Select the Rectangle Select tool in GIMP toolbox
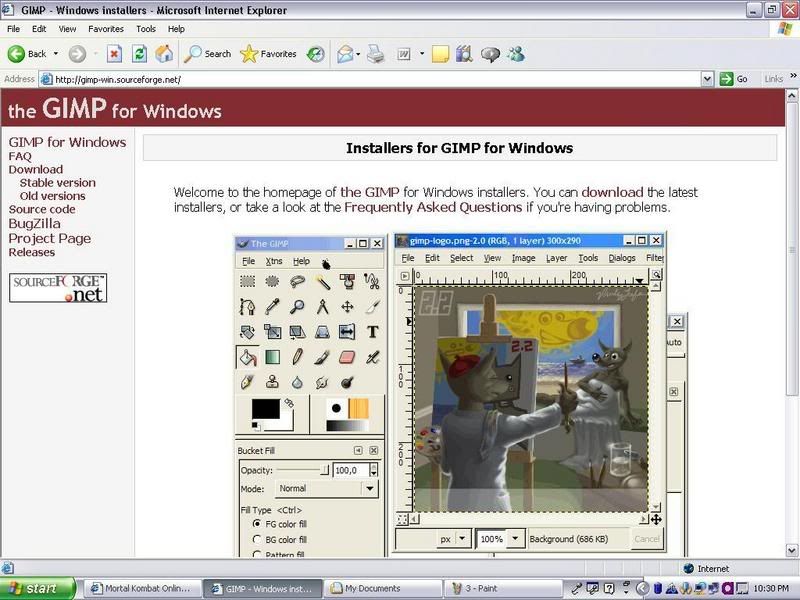 click(247, 281)
